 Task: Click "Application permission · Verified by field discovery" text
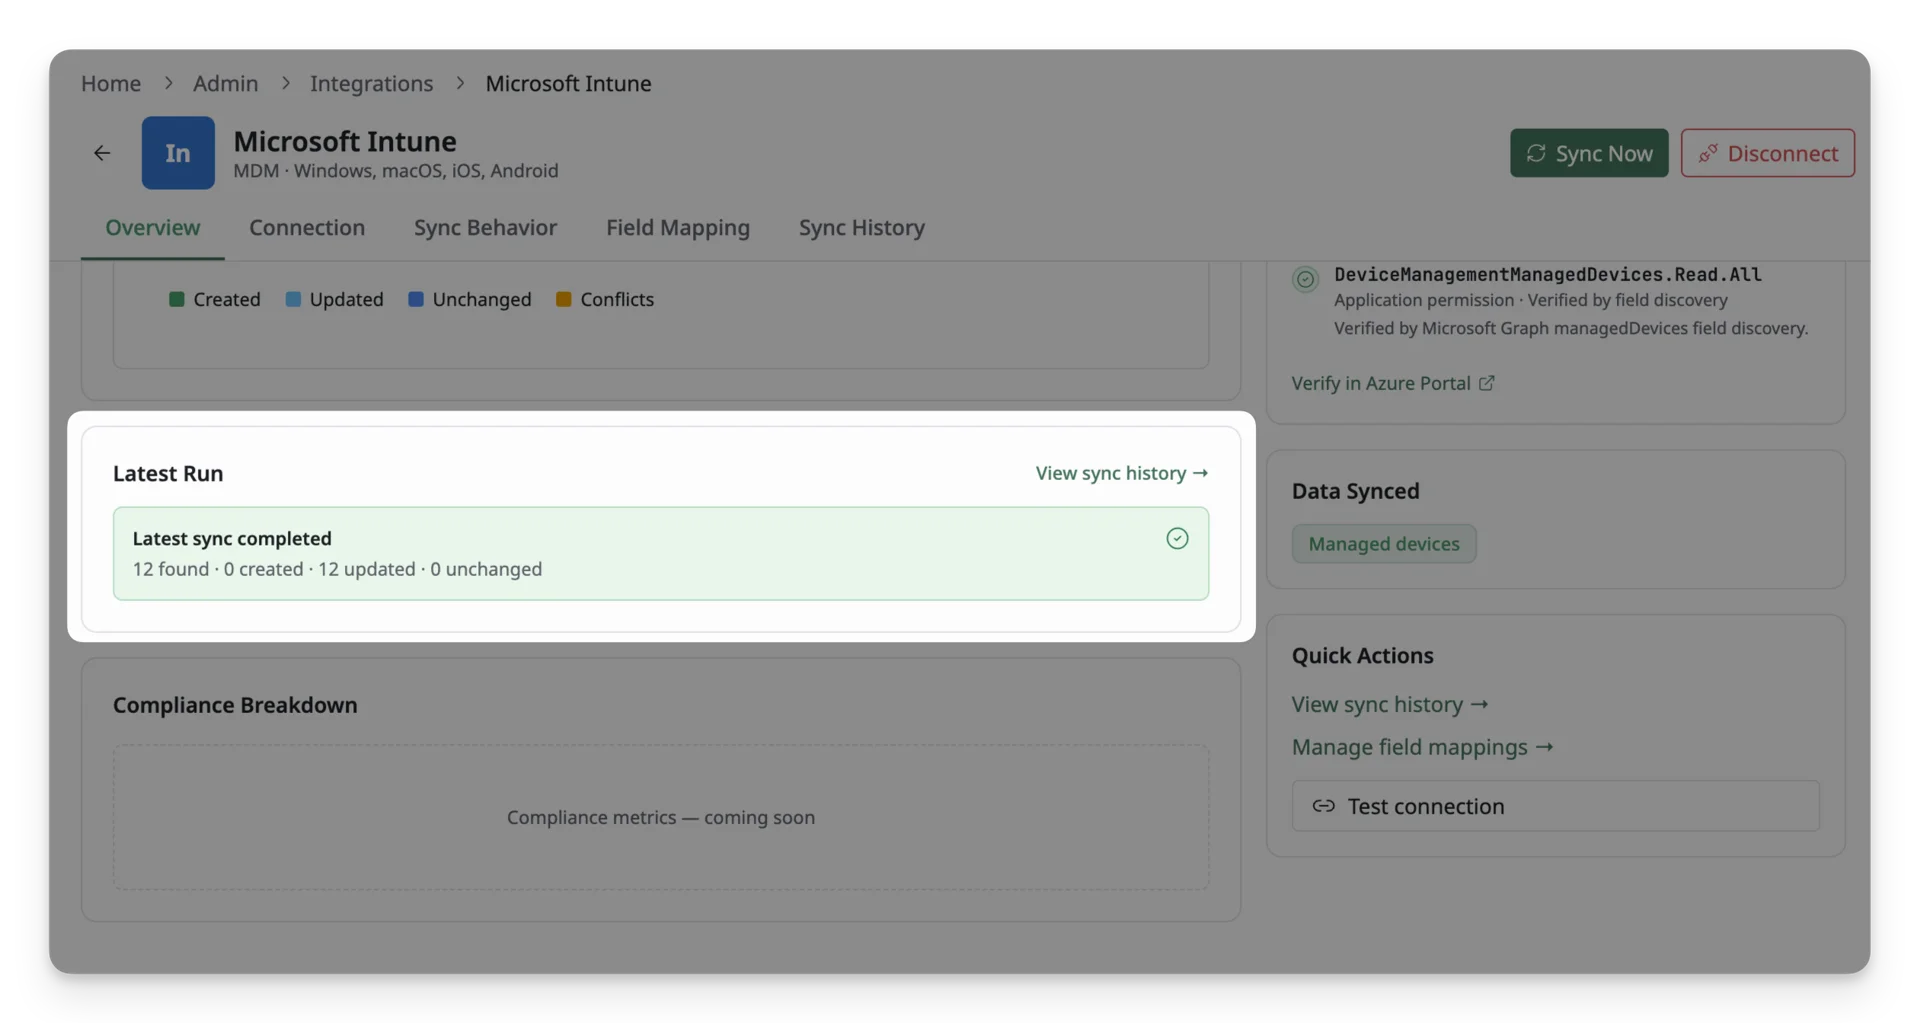click(x=1530, y=300)
